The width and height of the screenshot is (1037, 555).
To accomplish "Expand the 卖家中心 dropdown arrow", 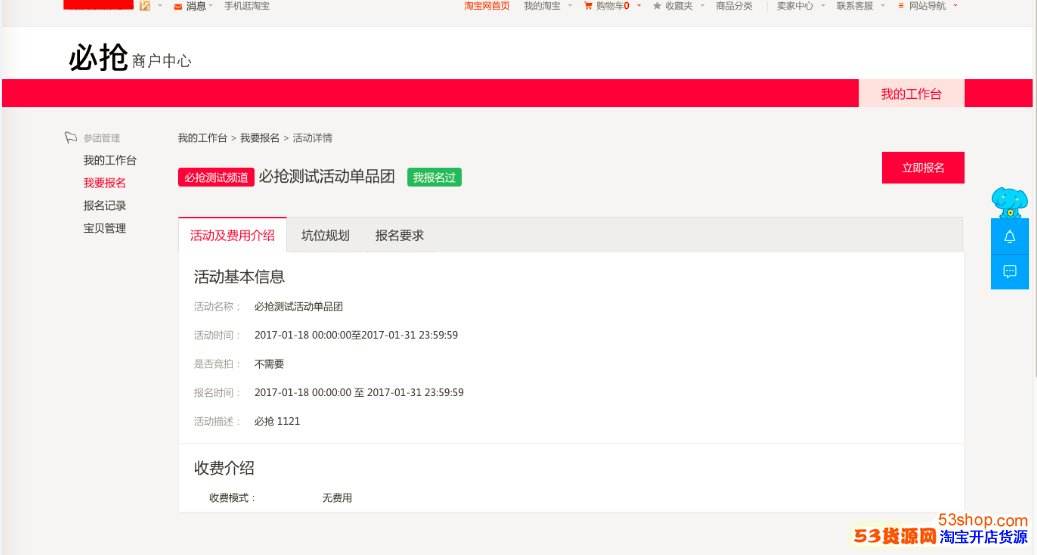I will (823, 6).
